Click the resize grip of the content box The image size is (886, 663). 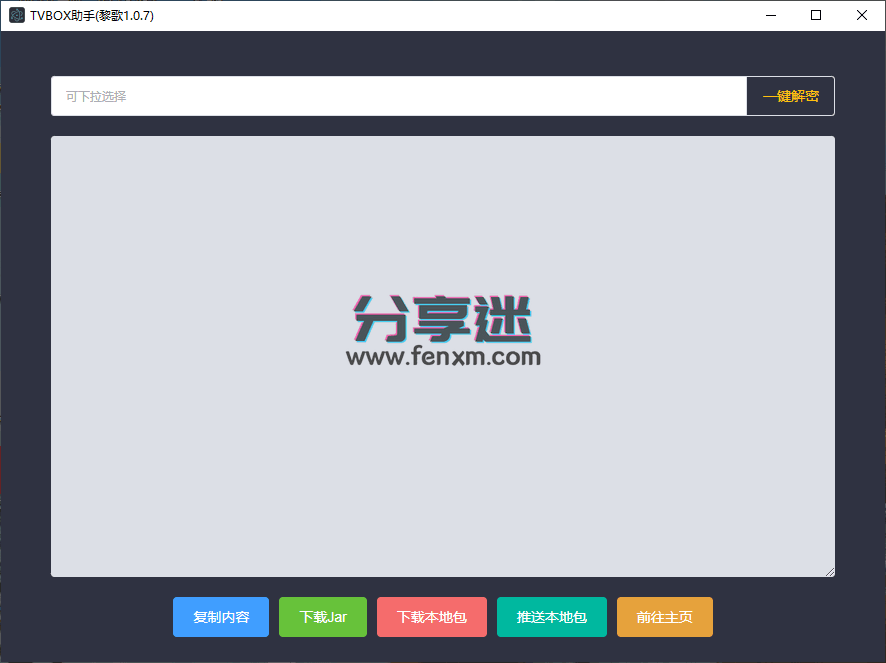coord(831,571)
